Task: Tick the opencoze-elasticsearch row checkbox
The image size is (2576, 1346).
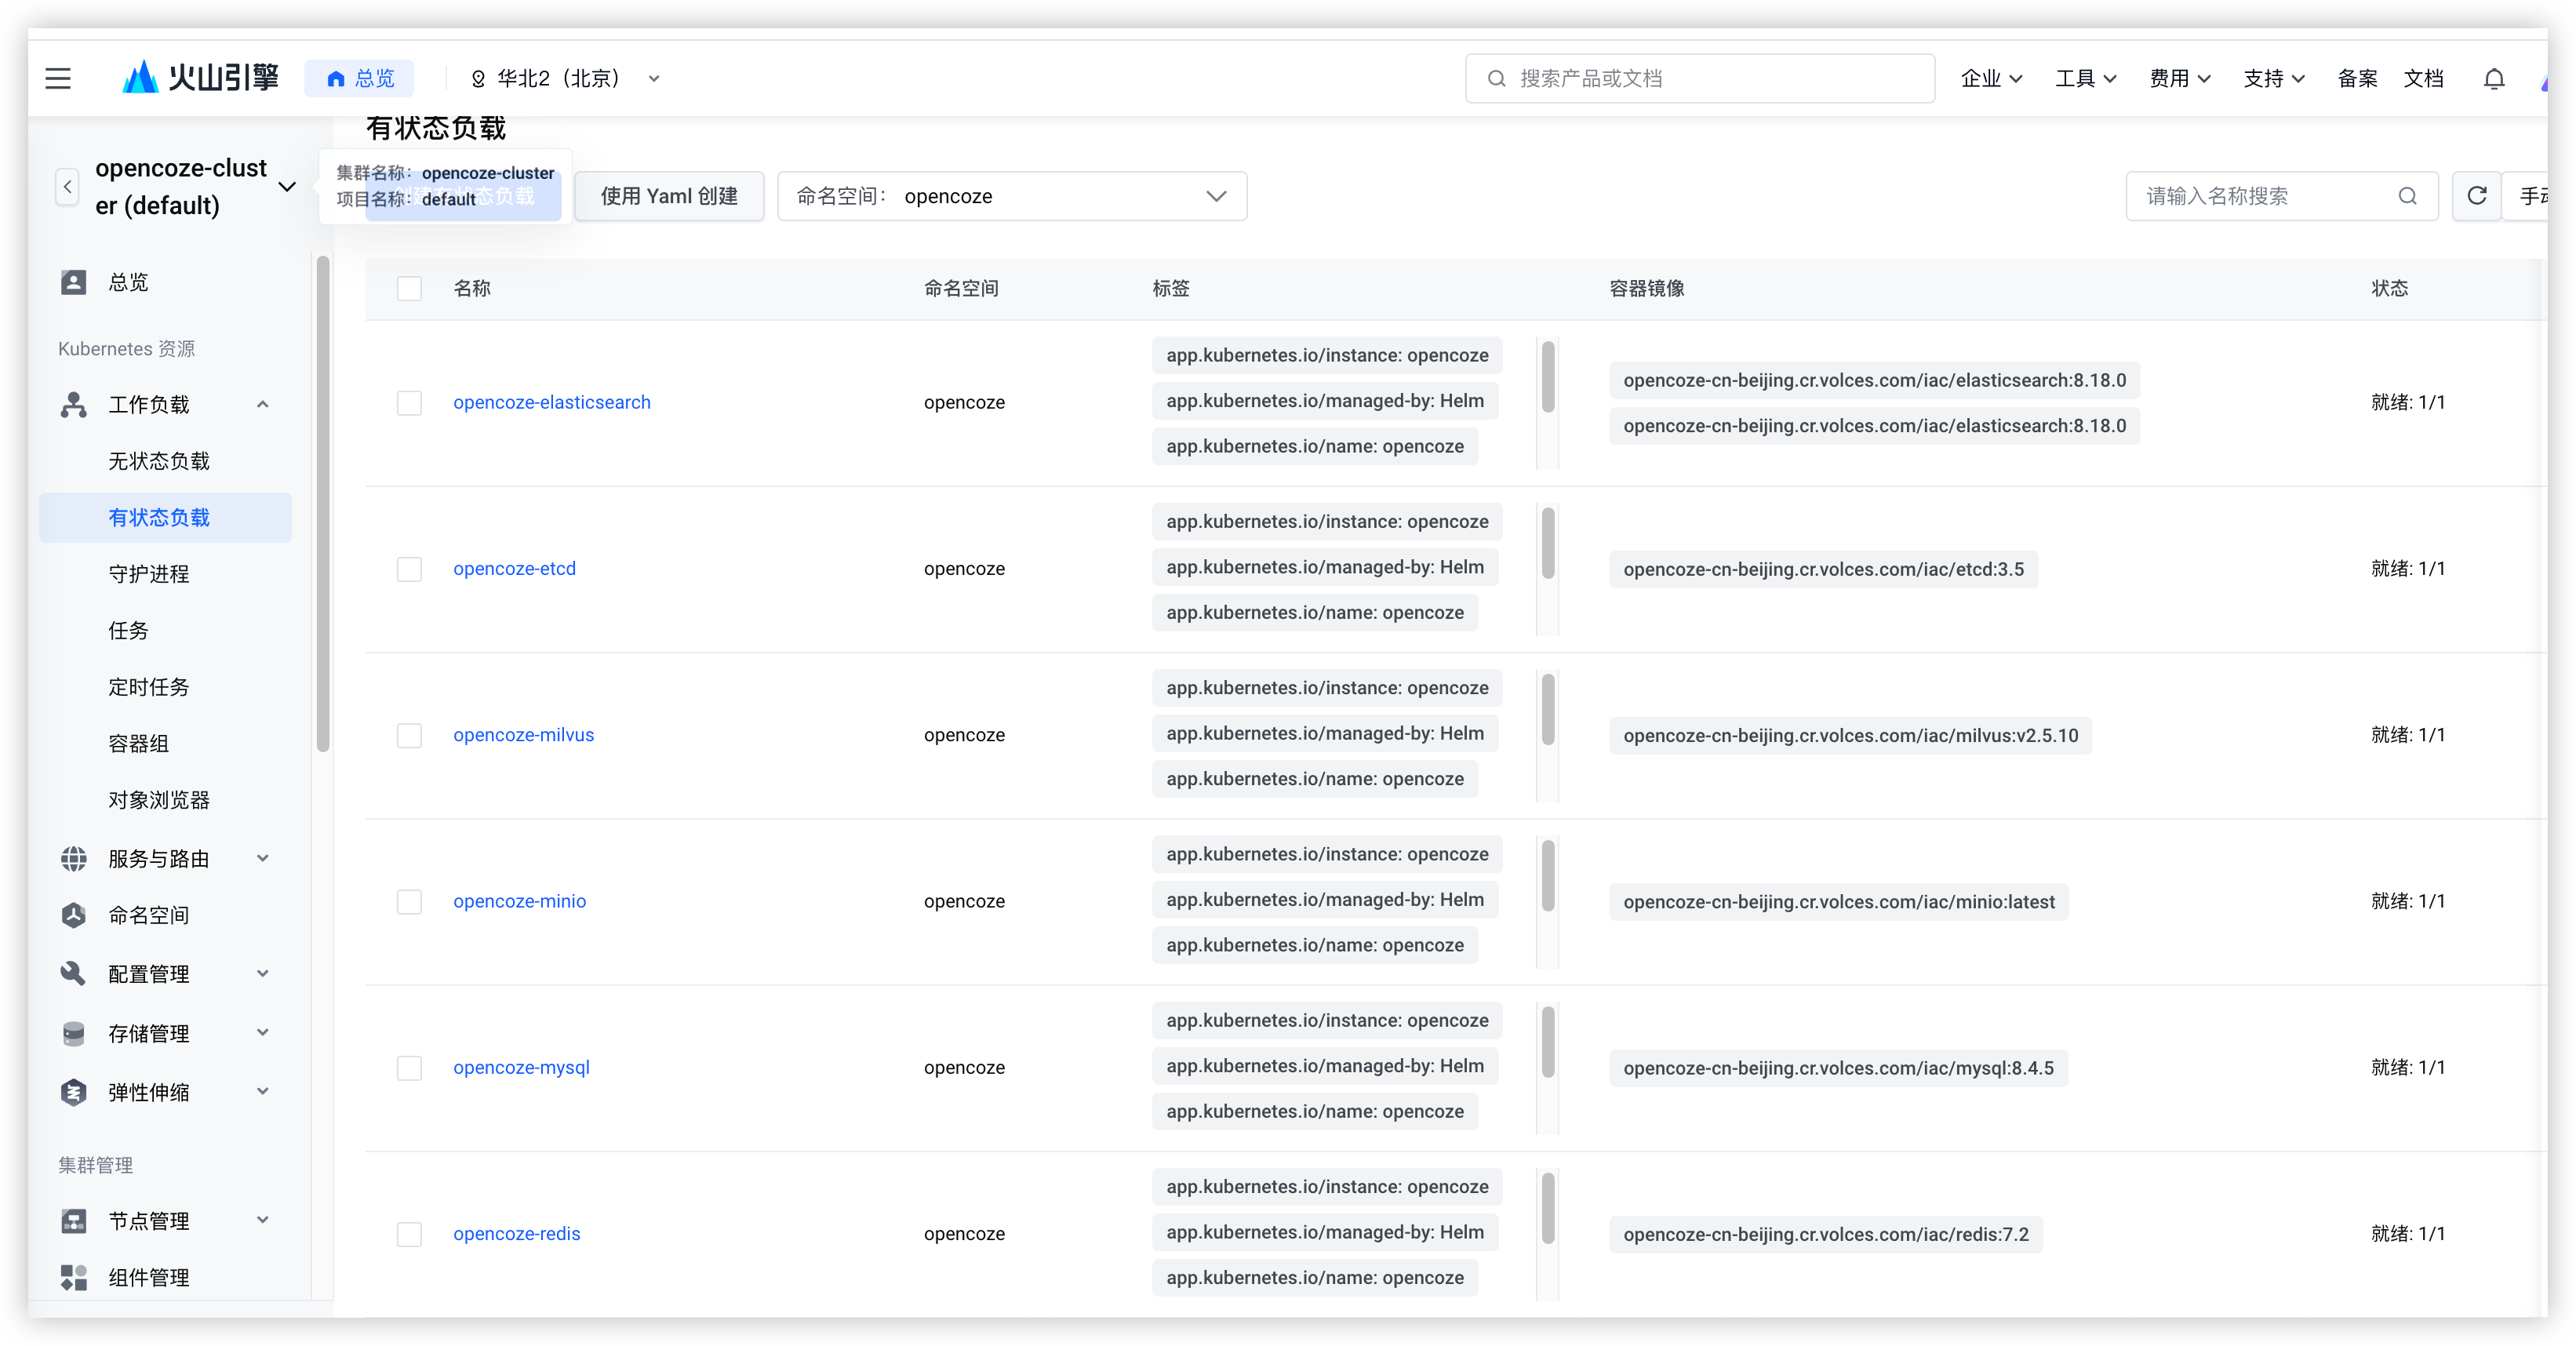Action: (409, 403)
